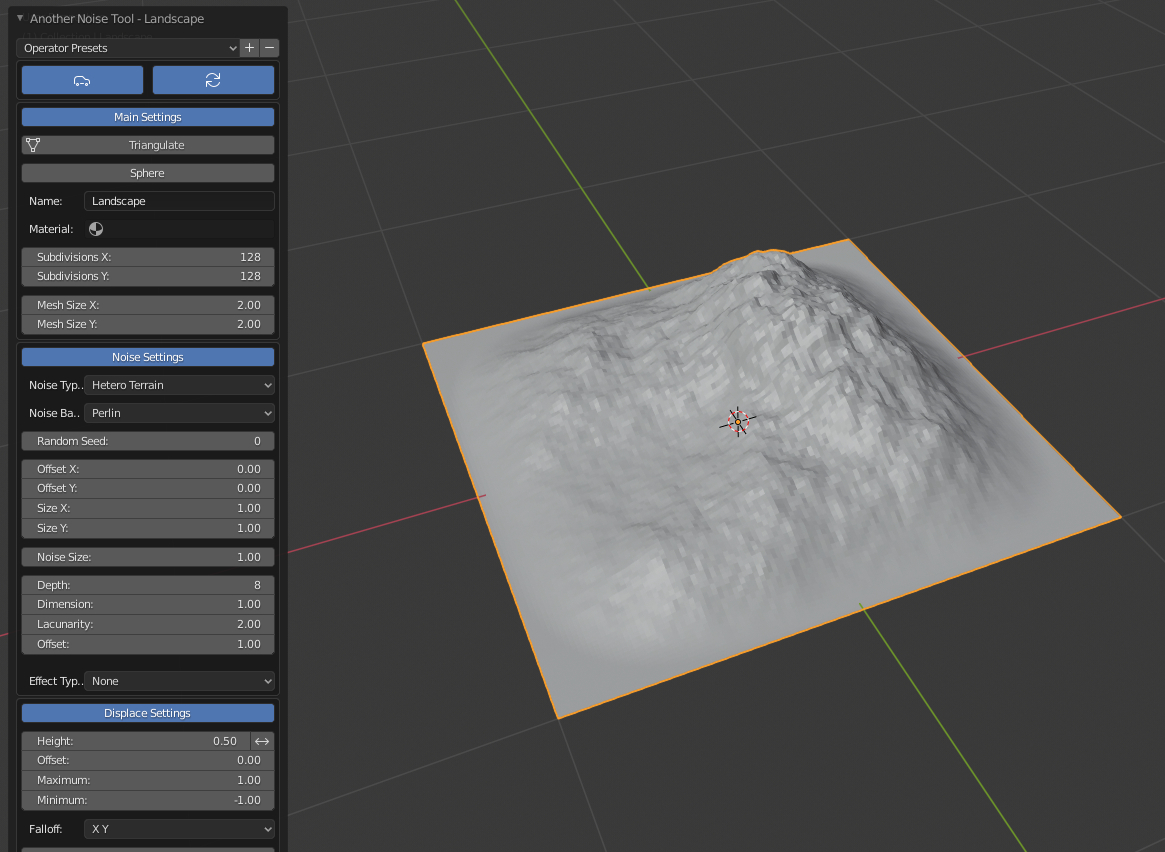The width and height of the screenshot is (1165, 852).
Task: Add a new operator preset with plus icon
Action: [x=250, y=48]
